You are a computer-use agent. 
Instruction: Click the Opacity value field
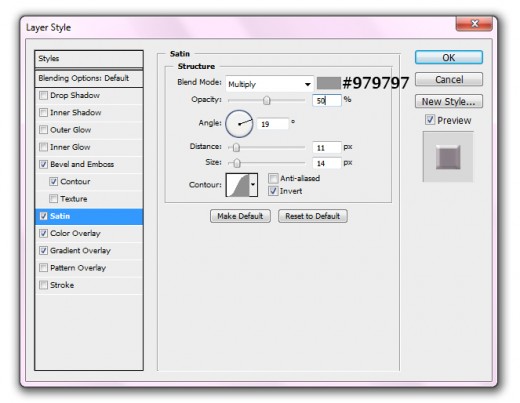tap(327, 100)
